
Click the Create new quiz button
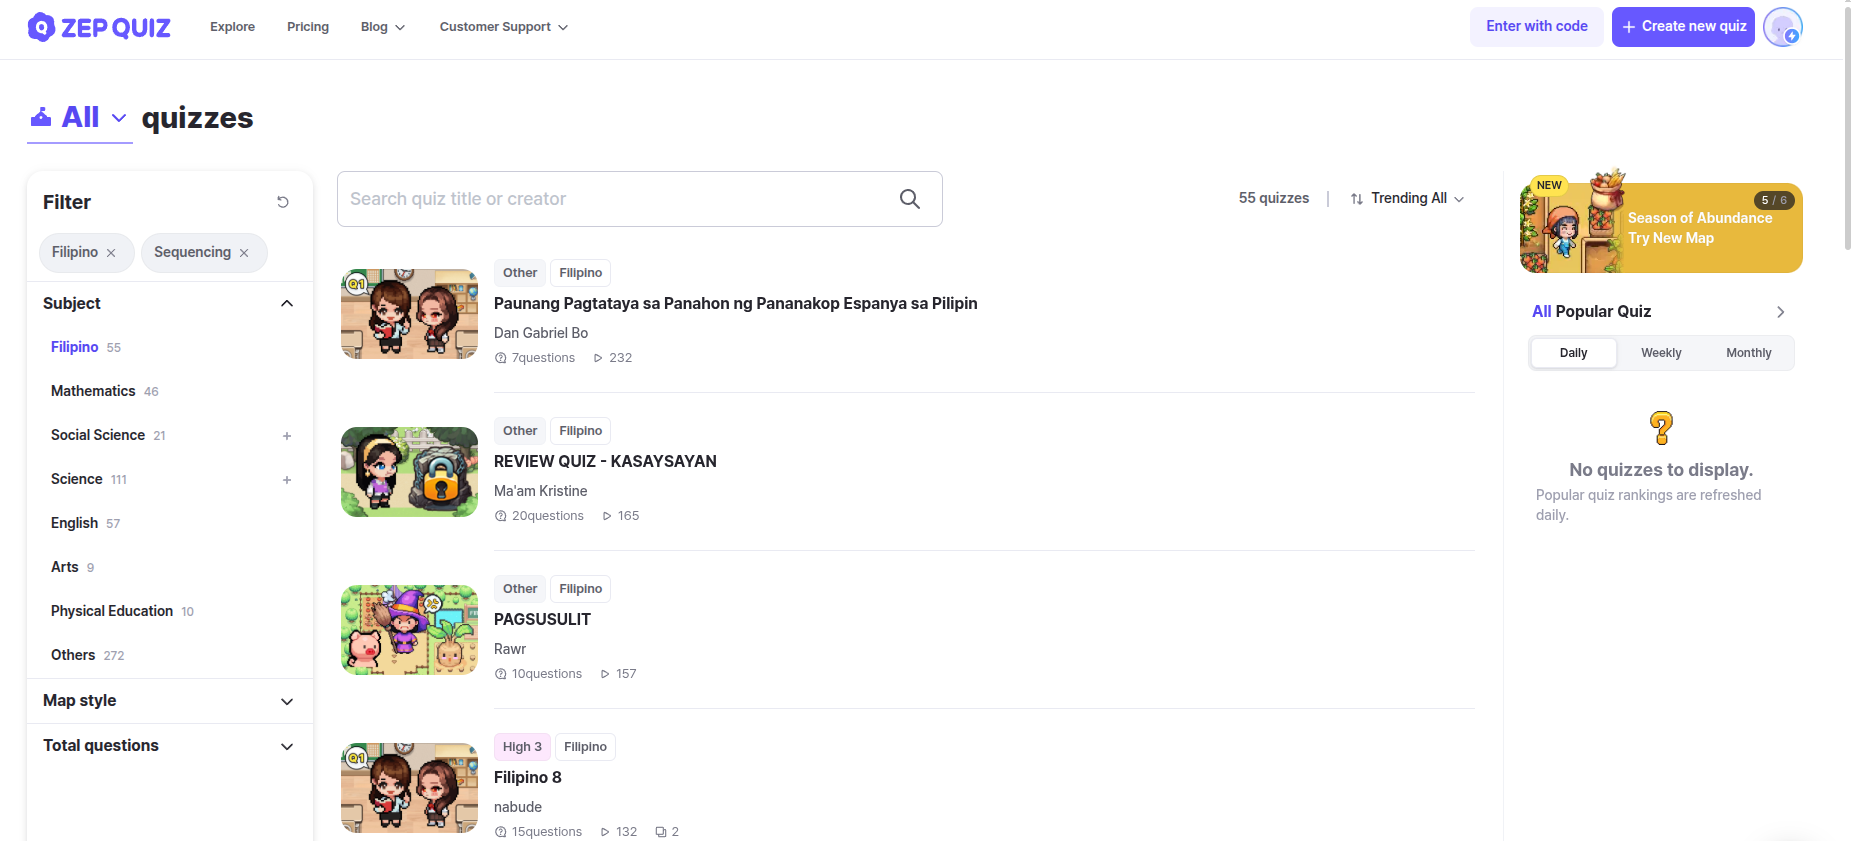[x=1683, y=27]
